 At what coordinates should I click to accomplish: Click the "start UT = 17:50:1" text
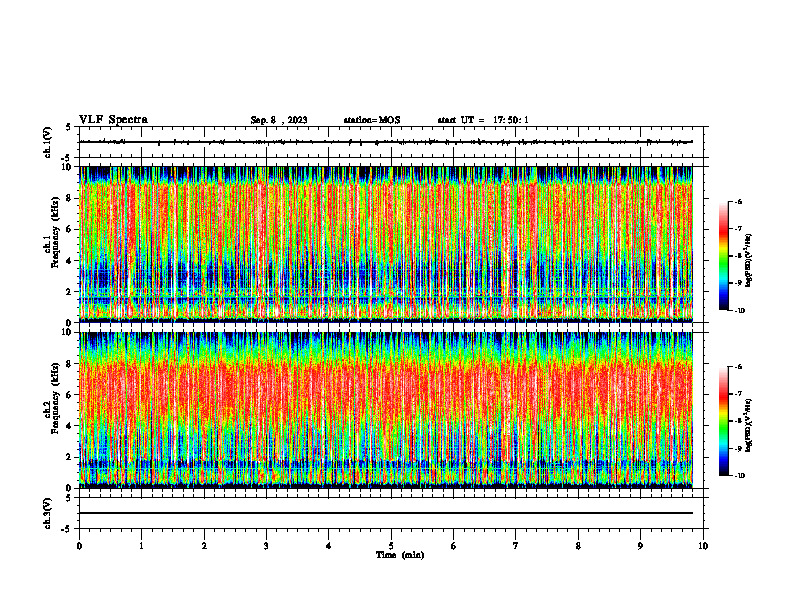coord(483,120)
